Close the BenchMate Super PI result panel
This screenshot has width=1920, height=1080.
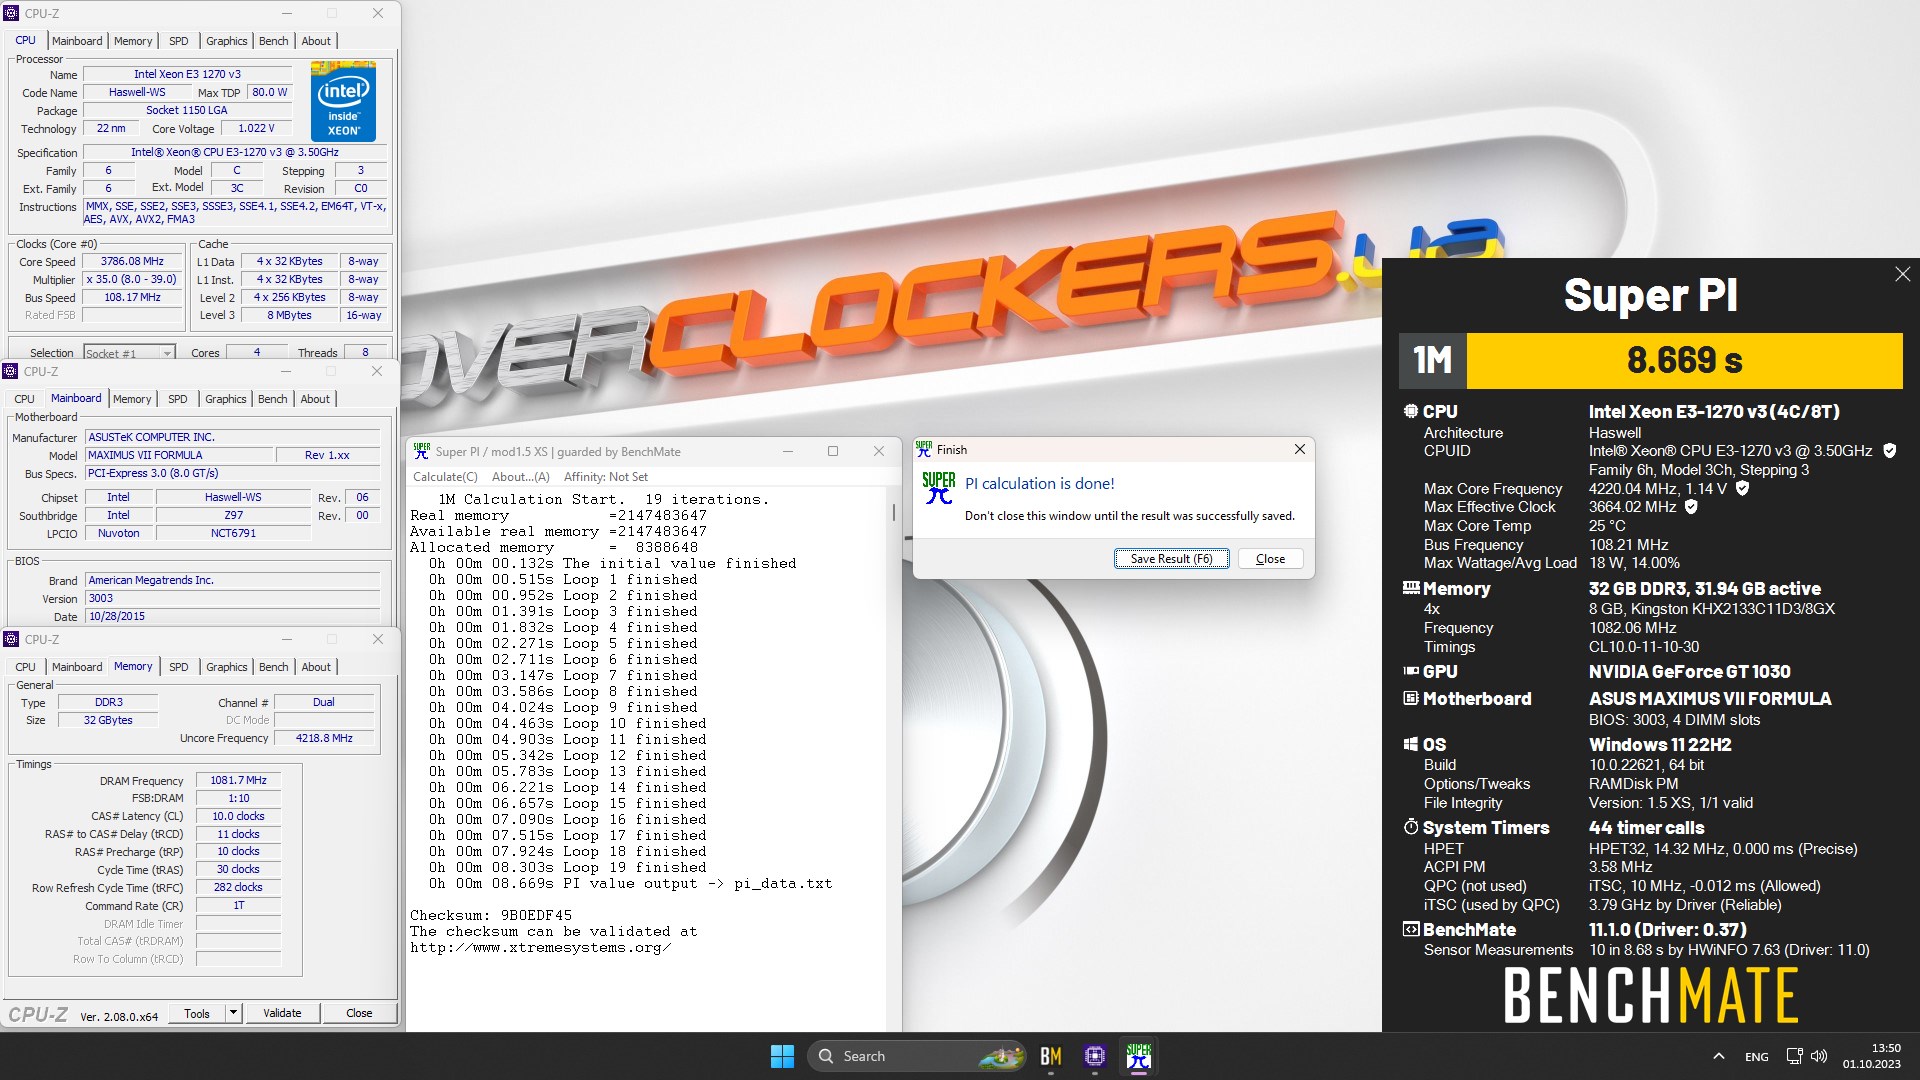click(x=1902, y=274)
